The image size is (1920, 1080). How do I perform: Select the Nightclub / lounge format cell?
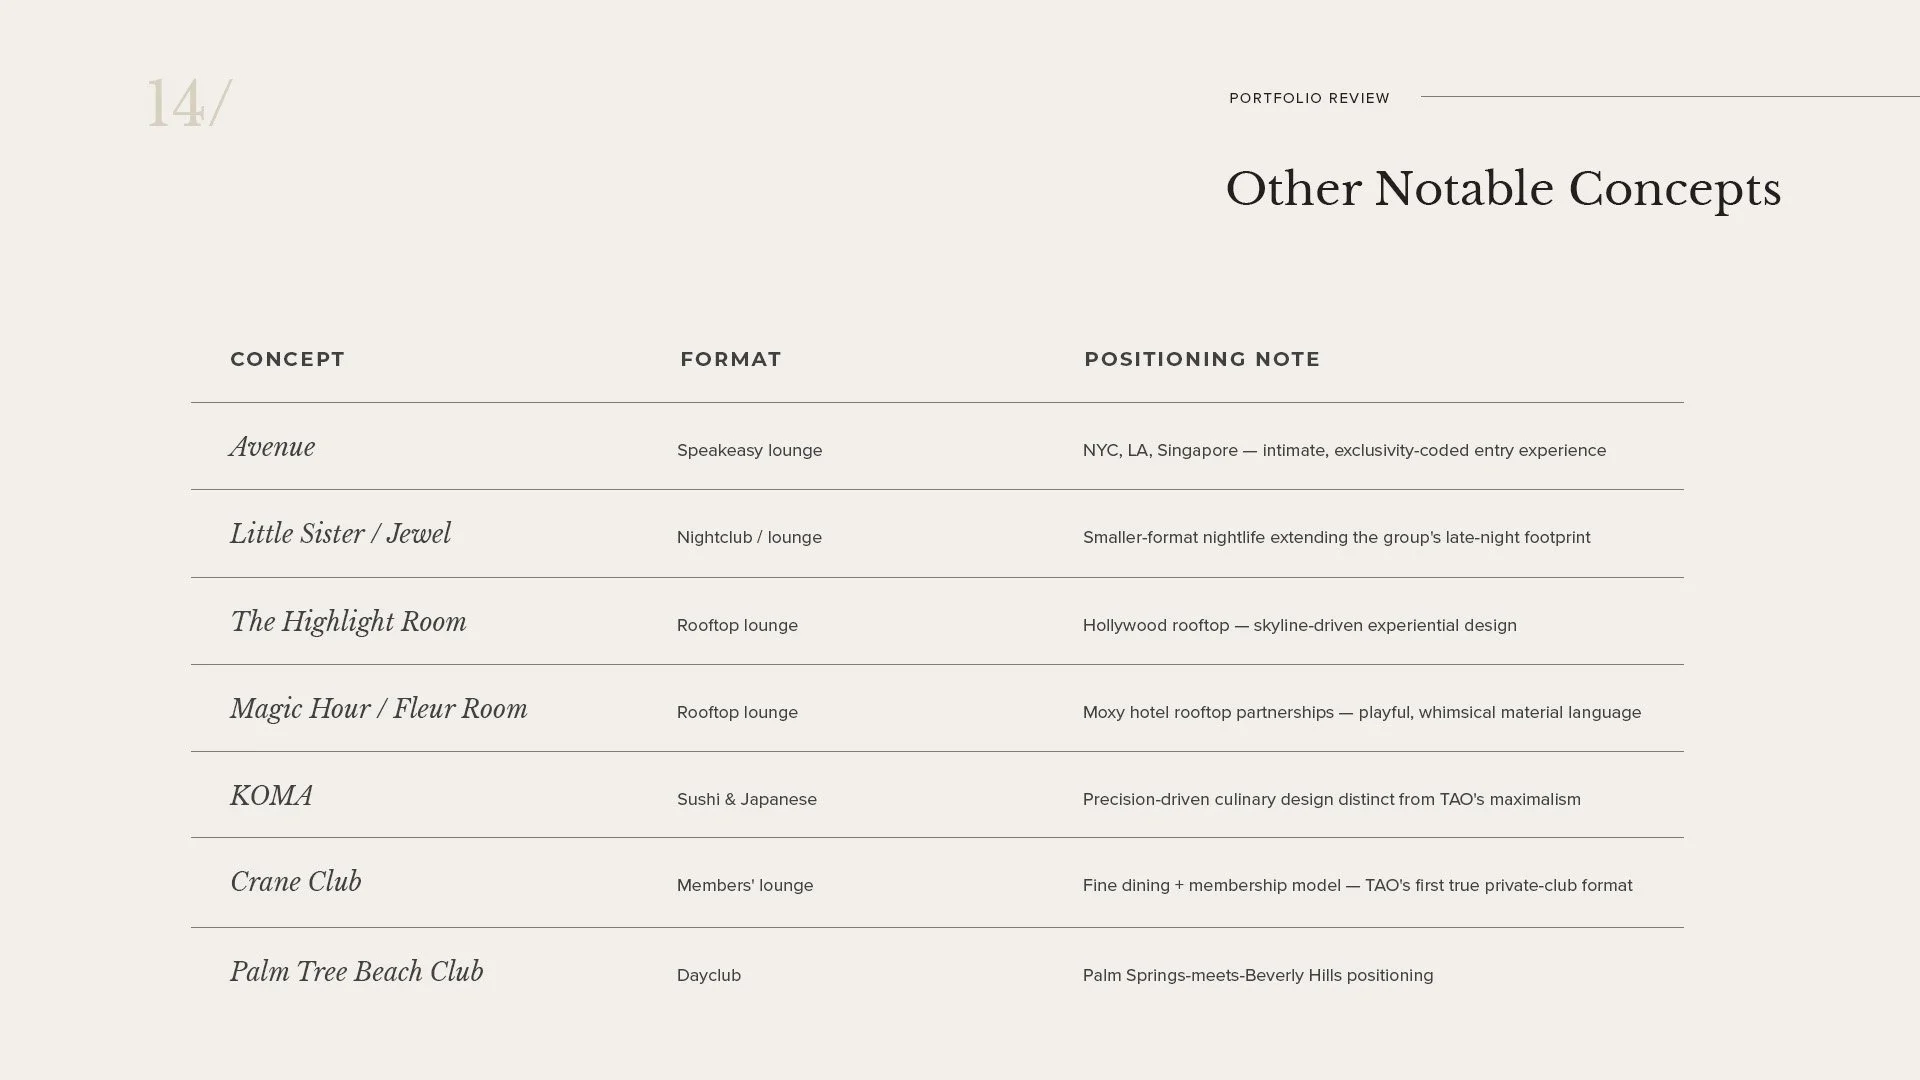click(749, 538)
